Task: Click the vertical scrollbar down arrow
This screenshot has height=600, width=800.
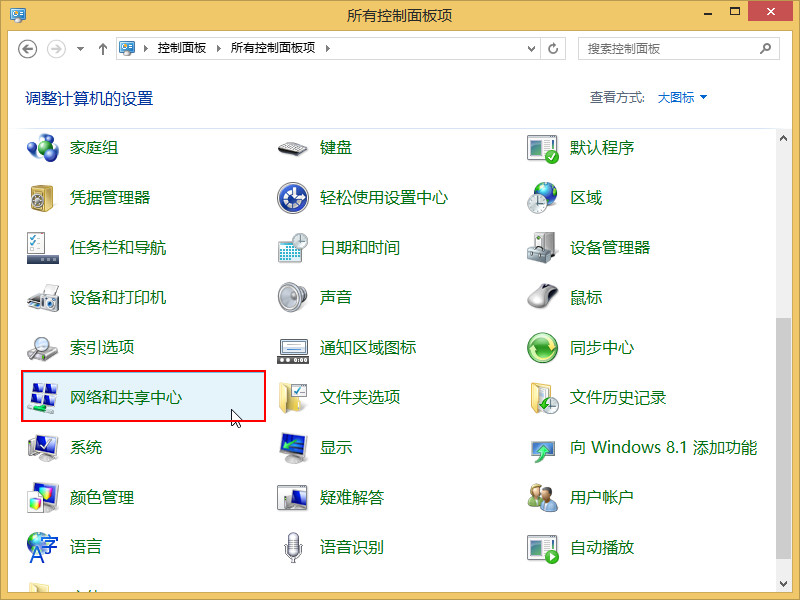Action: click(x=783, y=581)
